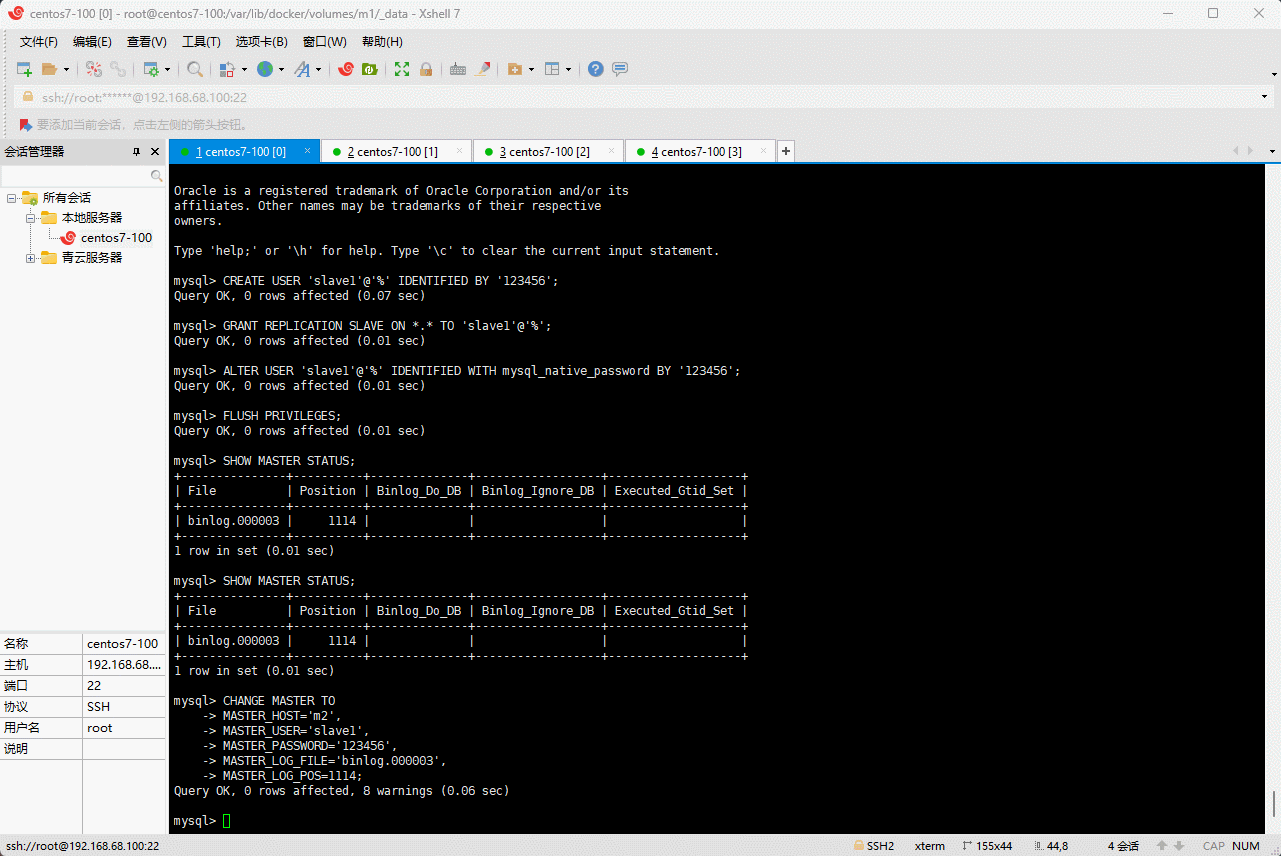The height and width of the screenshot is (856, 1281).
Task: Open the 窗口(W) menu
Action: click(x=324, y=42)
